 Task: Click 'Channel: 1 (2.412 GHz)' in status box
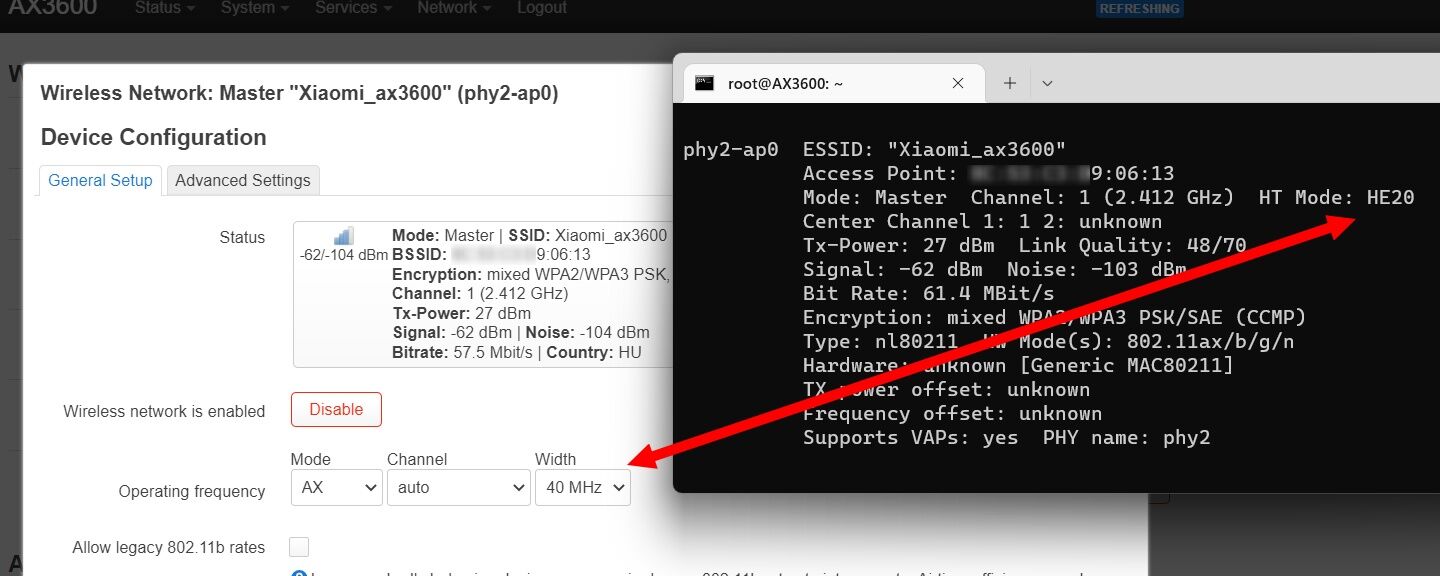[x=480, y=294]
